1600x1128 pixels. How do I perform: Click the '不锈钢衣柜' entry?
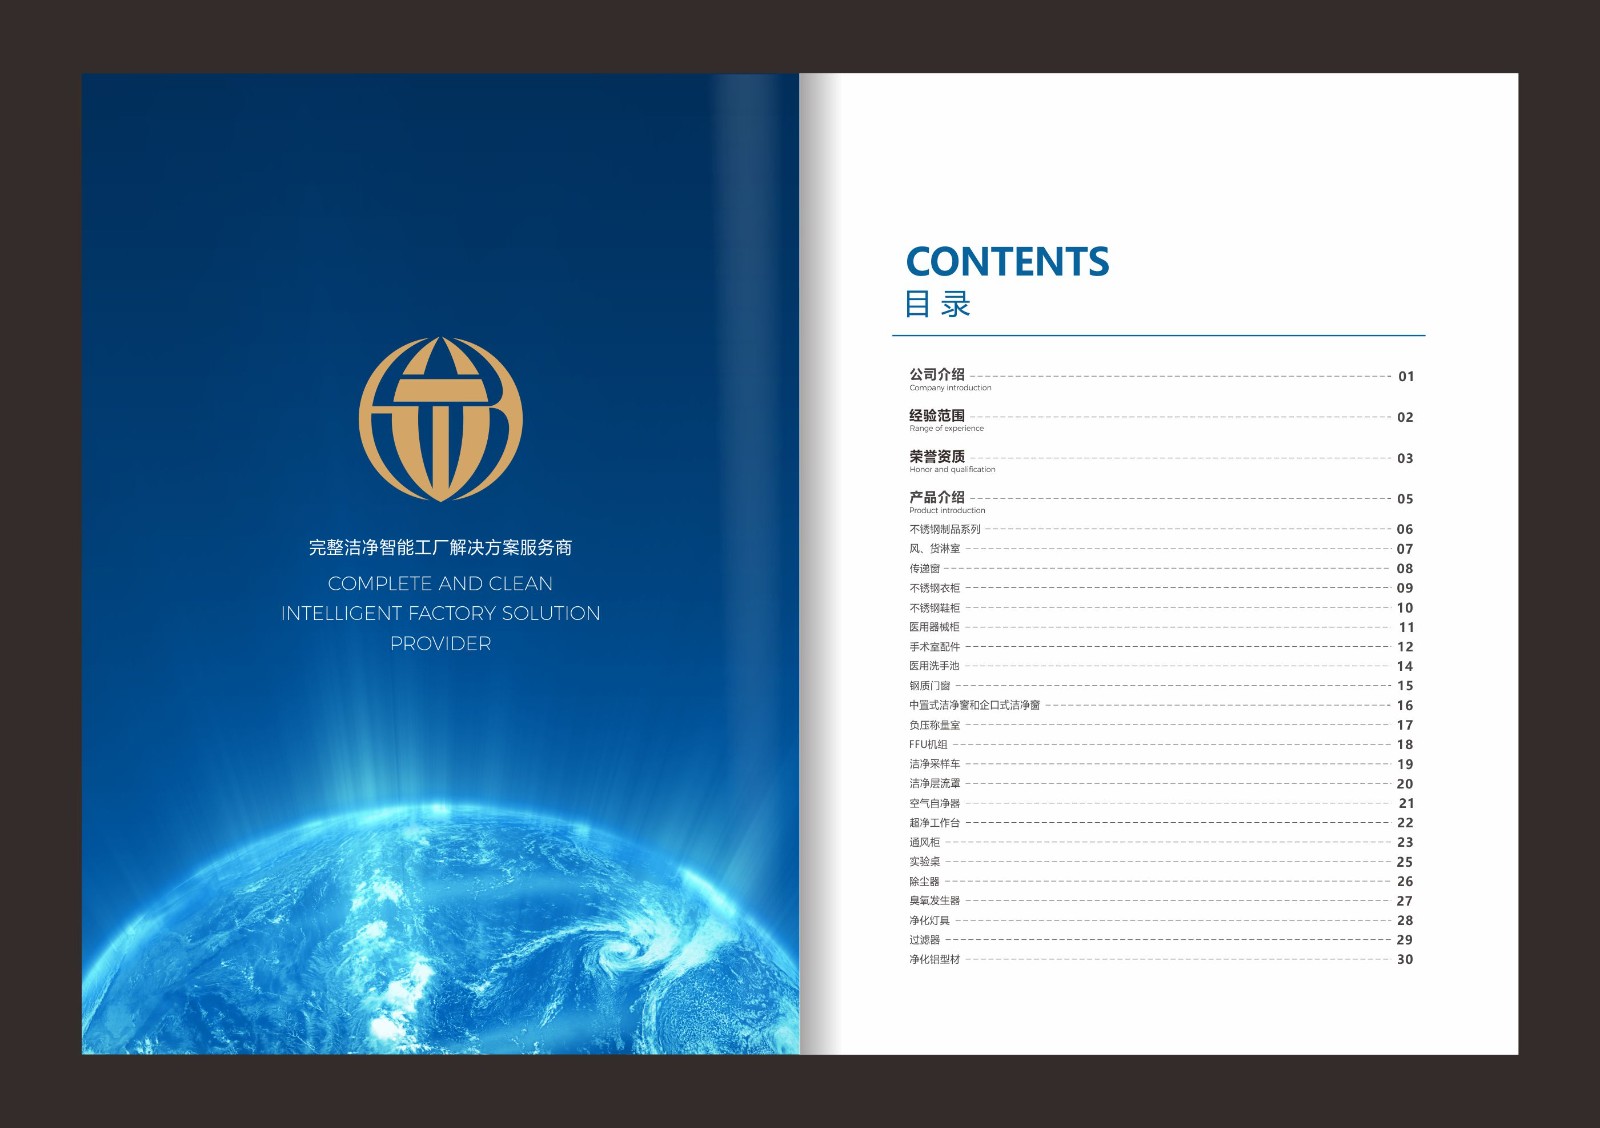pyautogui.click(x=934, y=588)
